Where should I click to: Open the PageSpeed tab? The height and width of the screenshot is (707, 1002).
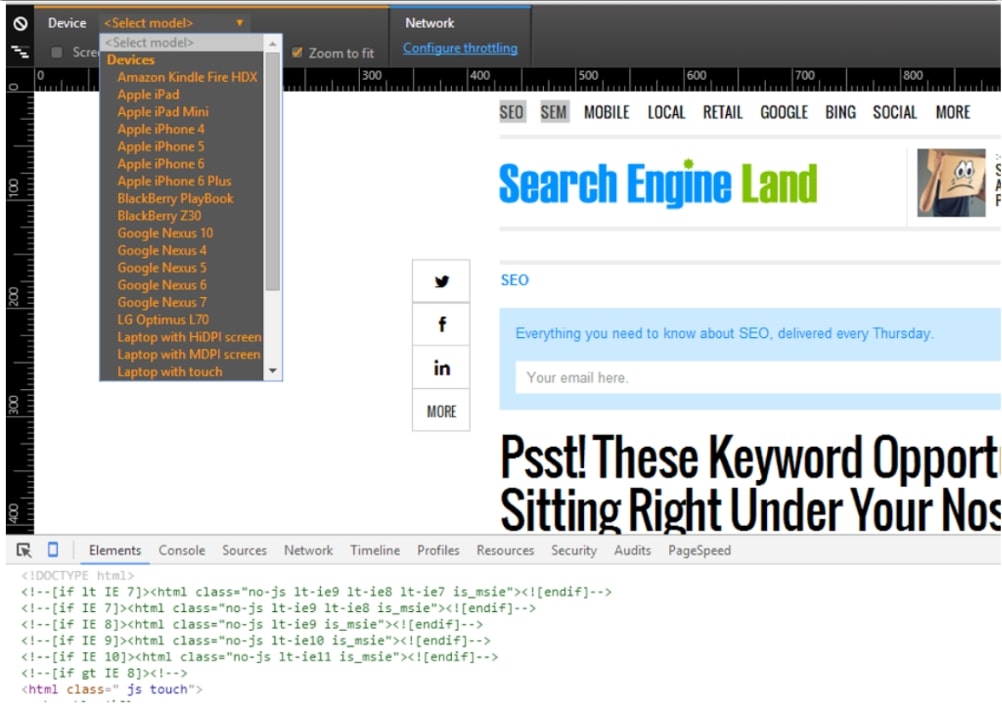click(x=699, y=550)
